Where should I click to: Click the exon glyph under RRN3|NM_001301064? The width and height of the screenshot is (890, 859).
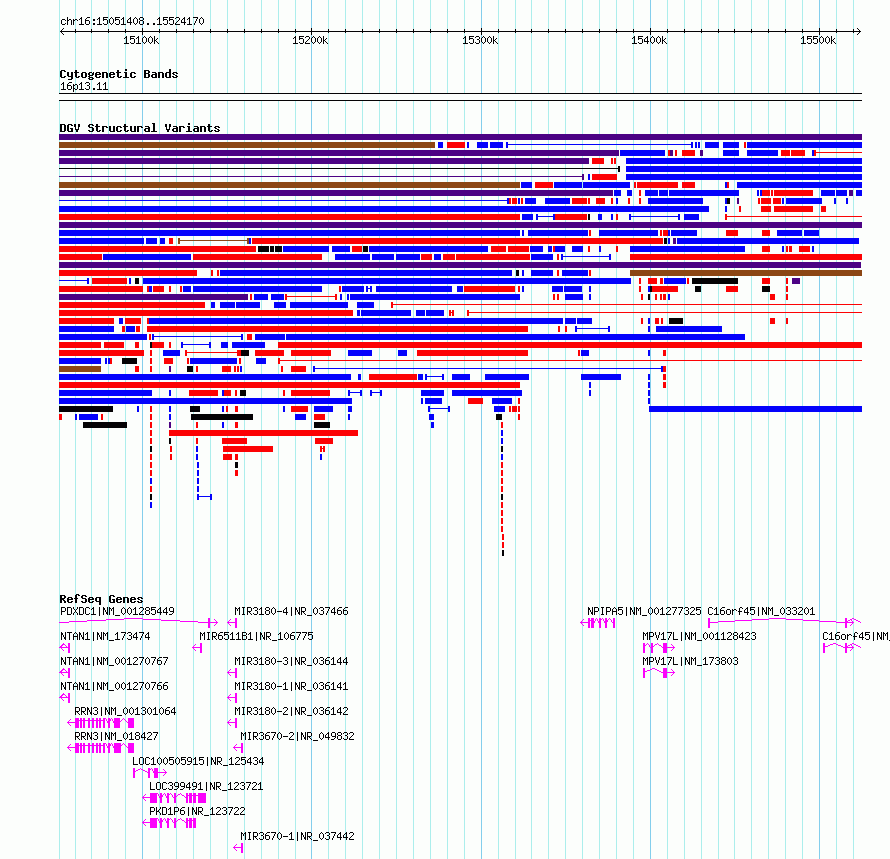(100, 723)
